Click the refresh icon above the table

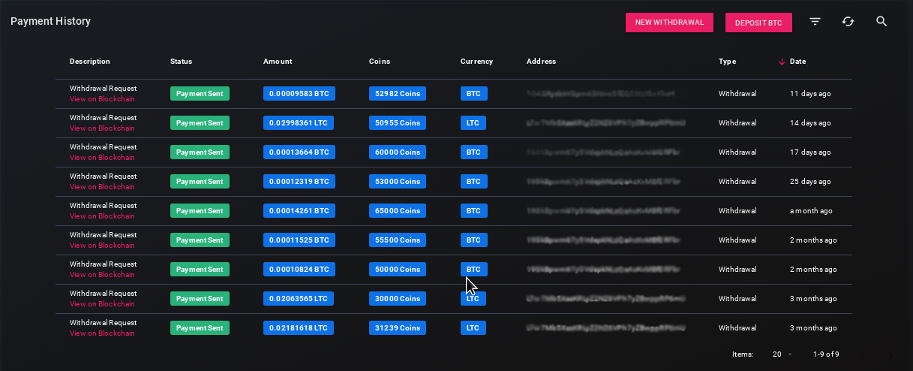pyautogui.click(x=848, y=22)
